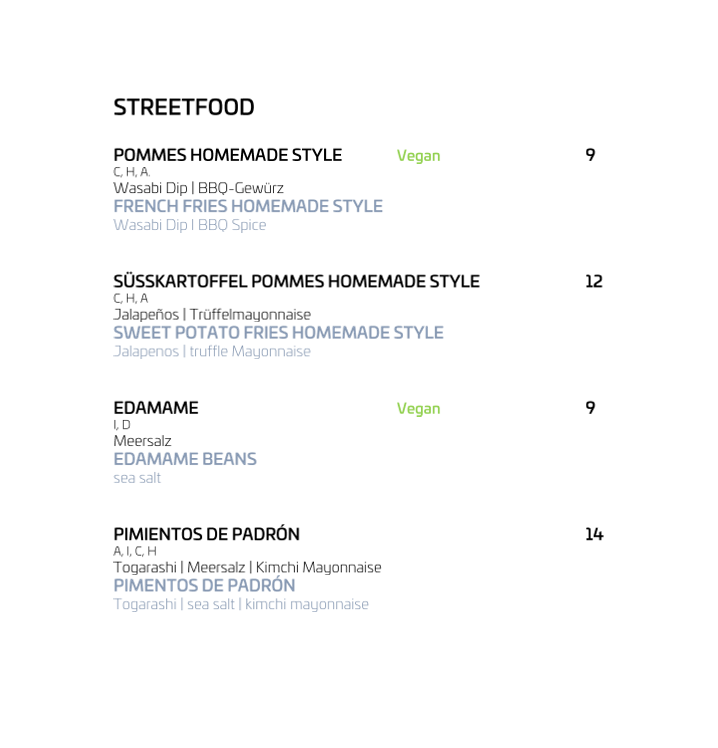This screenshot has width=718, height=748.
Task: Select the Jalapeños | Trüffelmayonnaise description
Action: (212, 314)
